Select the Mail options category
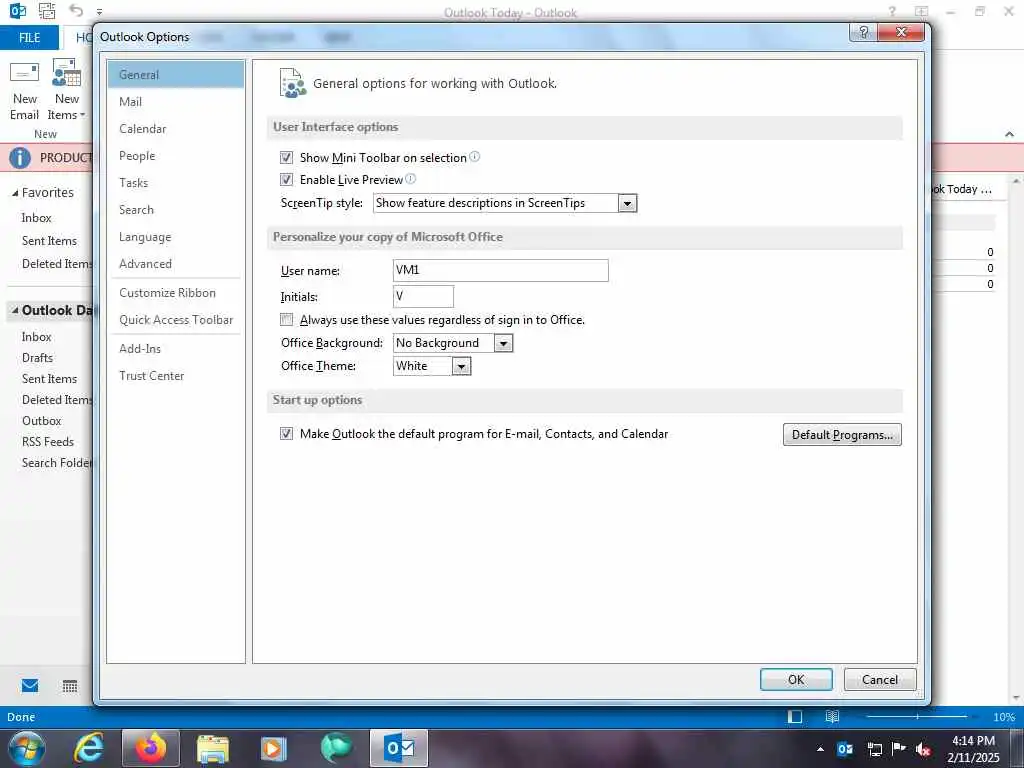 point(176,101)
